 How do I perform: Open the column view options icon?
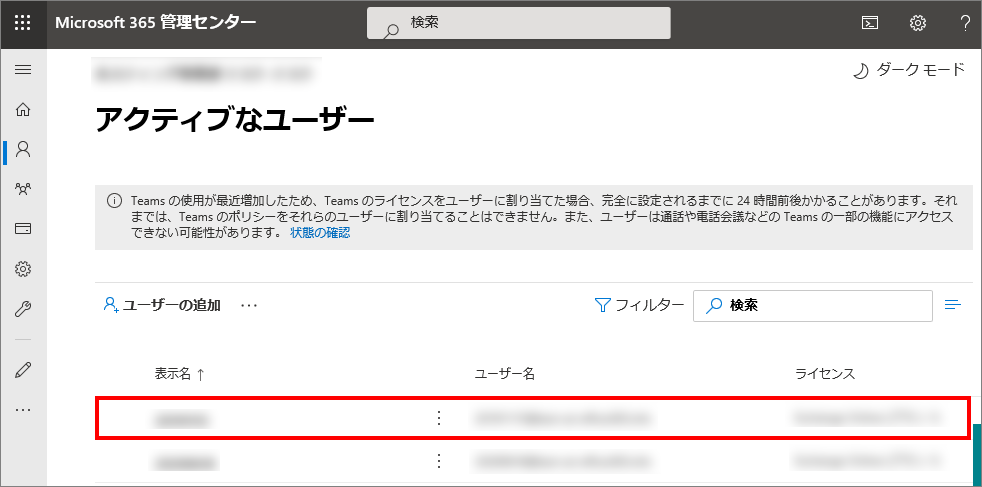click(x=953, y=305)
